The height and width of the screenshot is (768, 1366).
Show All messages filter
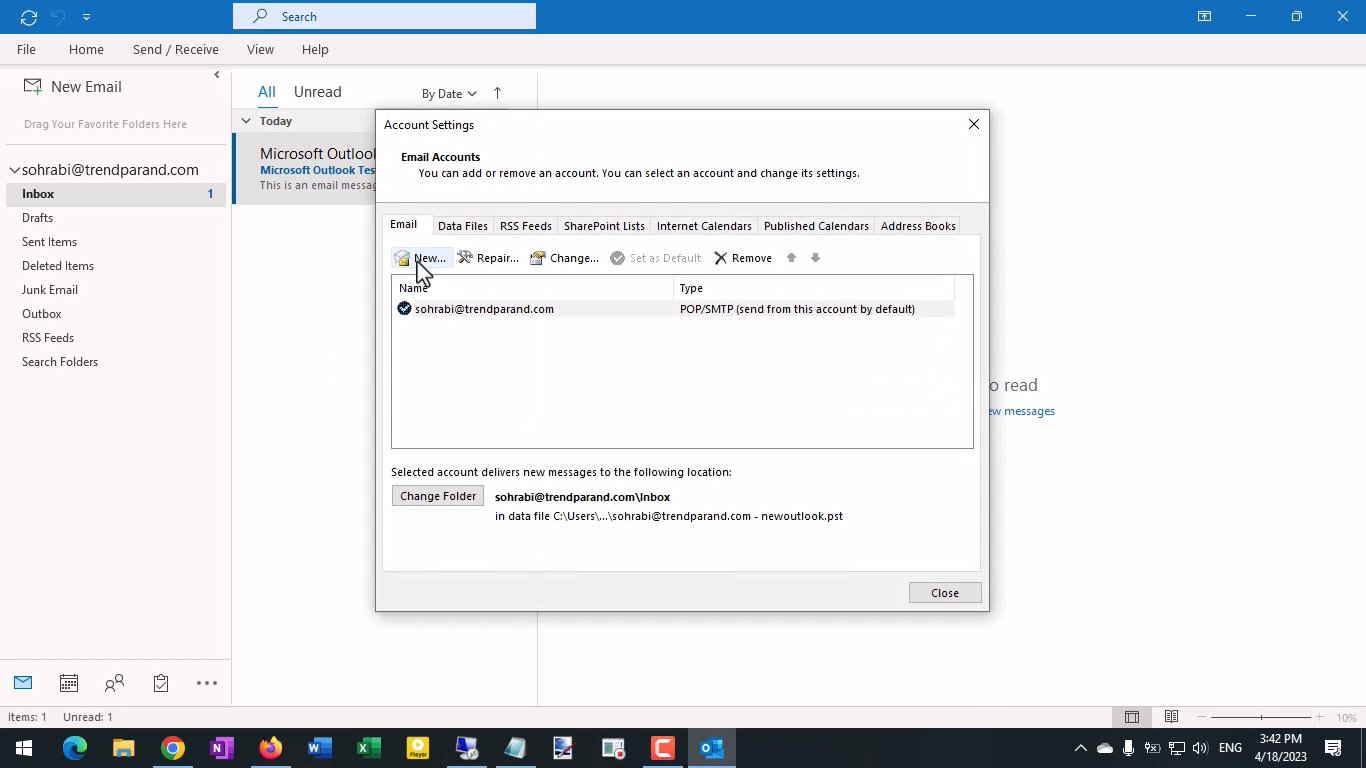pos(266,92)
